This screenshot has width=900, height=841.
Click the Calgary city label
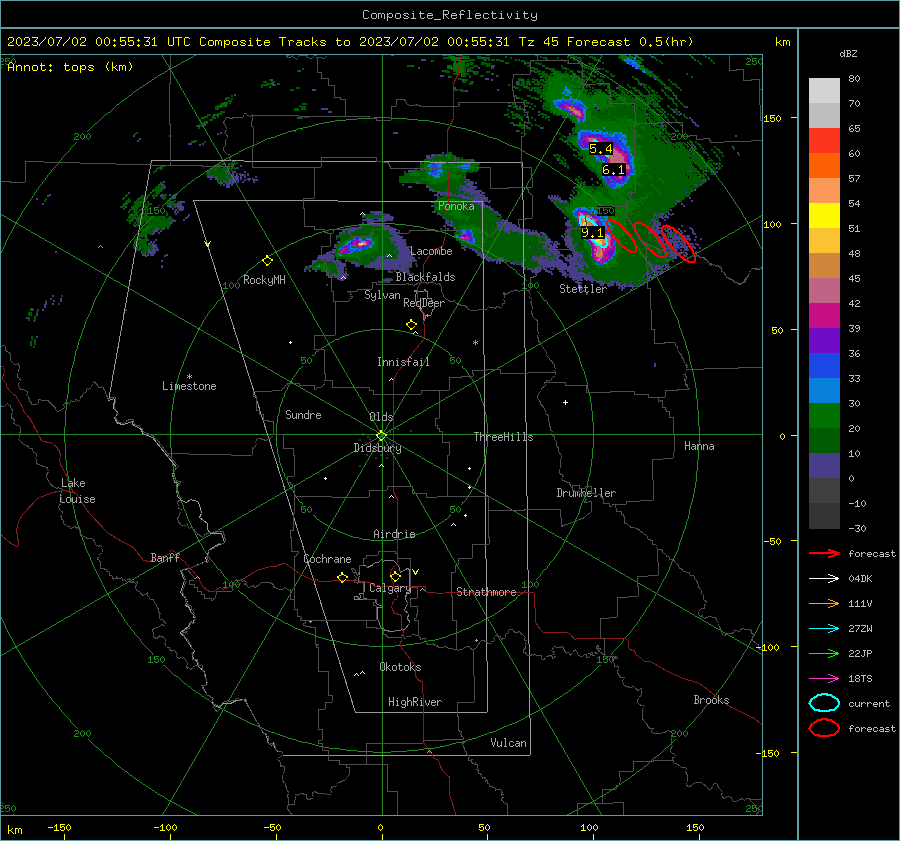tap(390, 588)
